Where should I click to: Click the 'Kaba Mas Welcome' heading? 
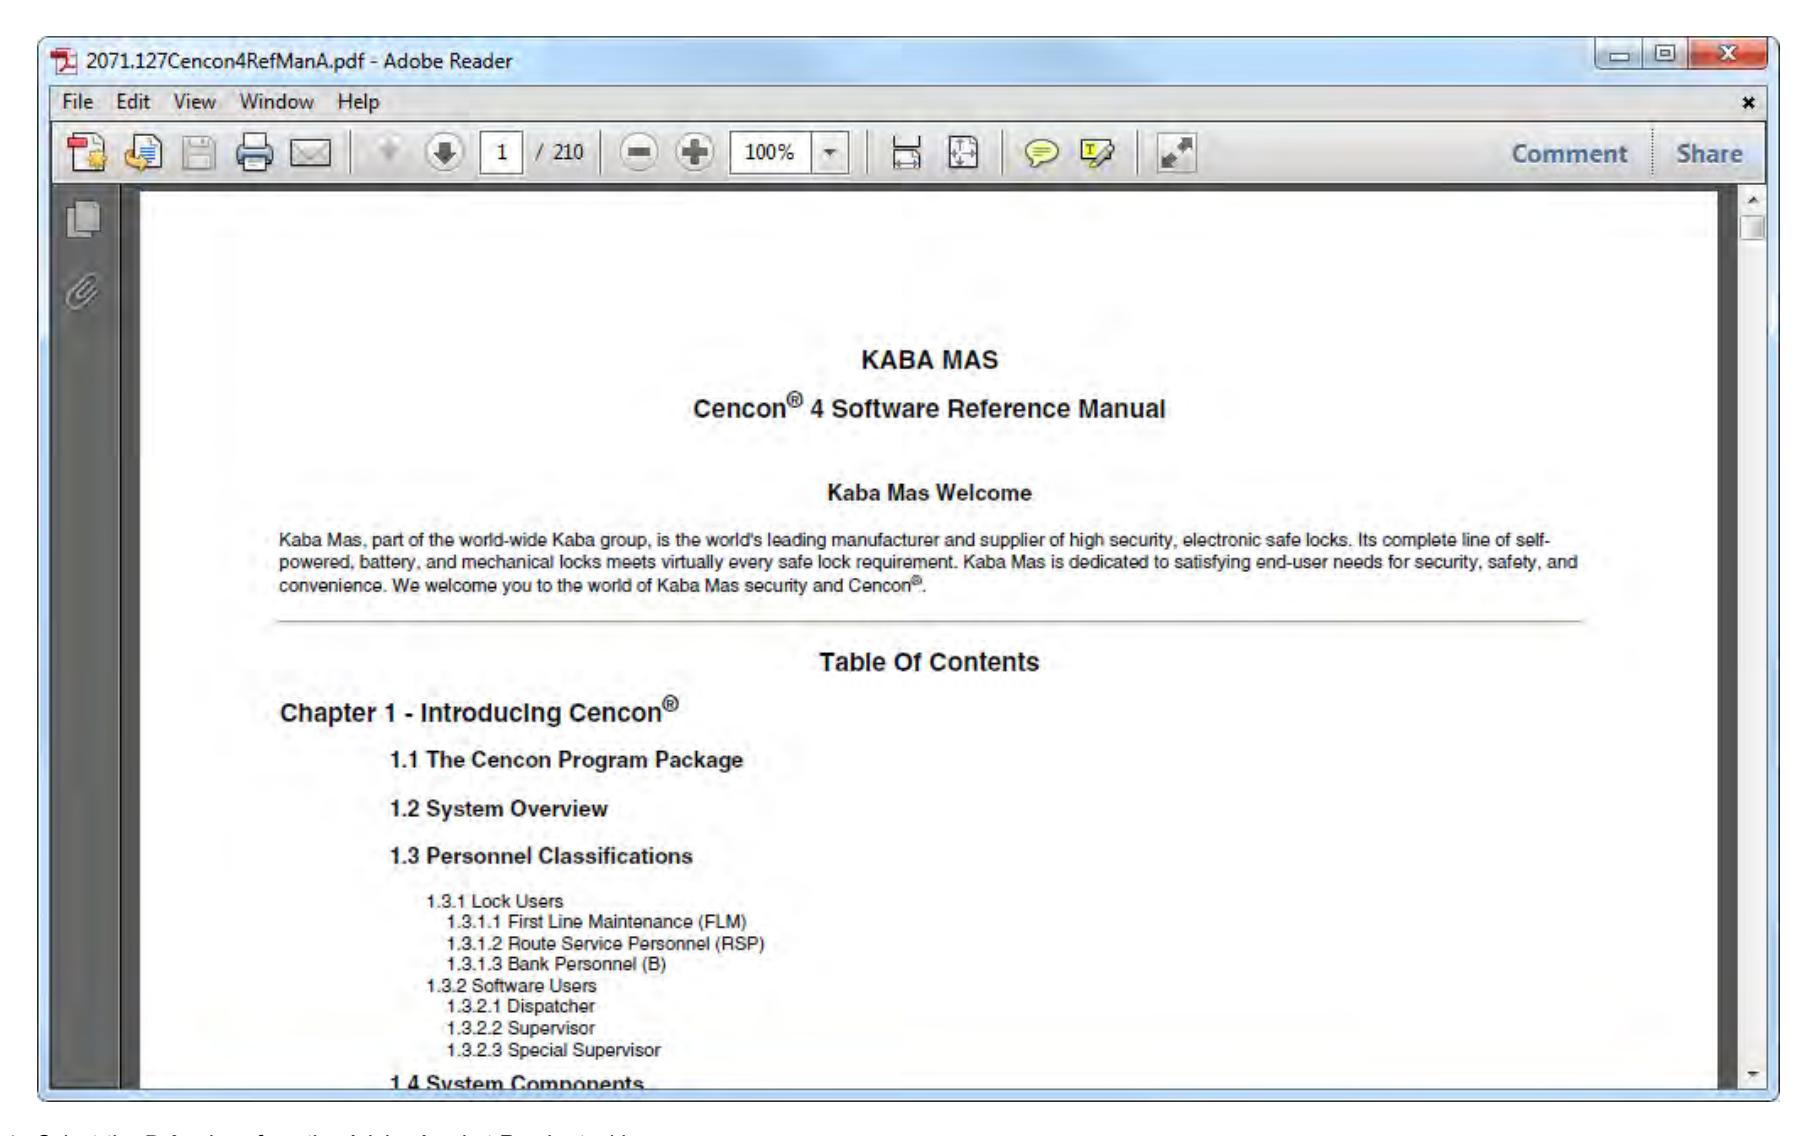[x=929, y=493]
